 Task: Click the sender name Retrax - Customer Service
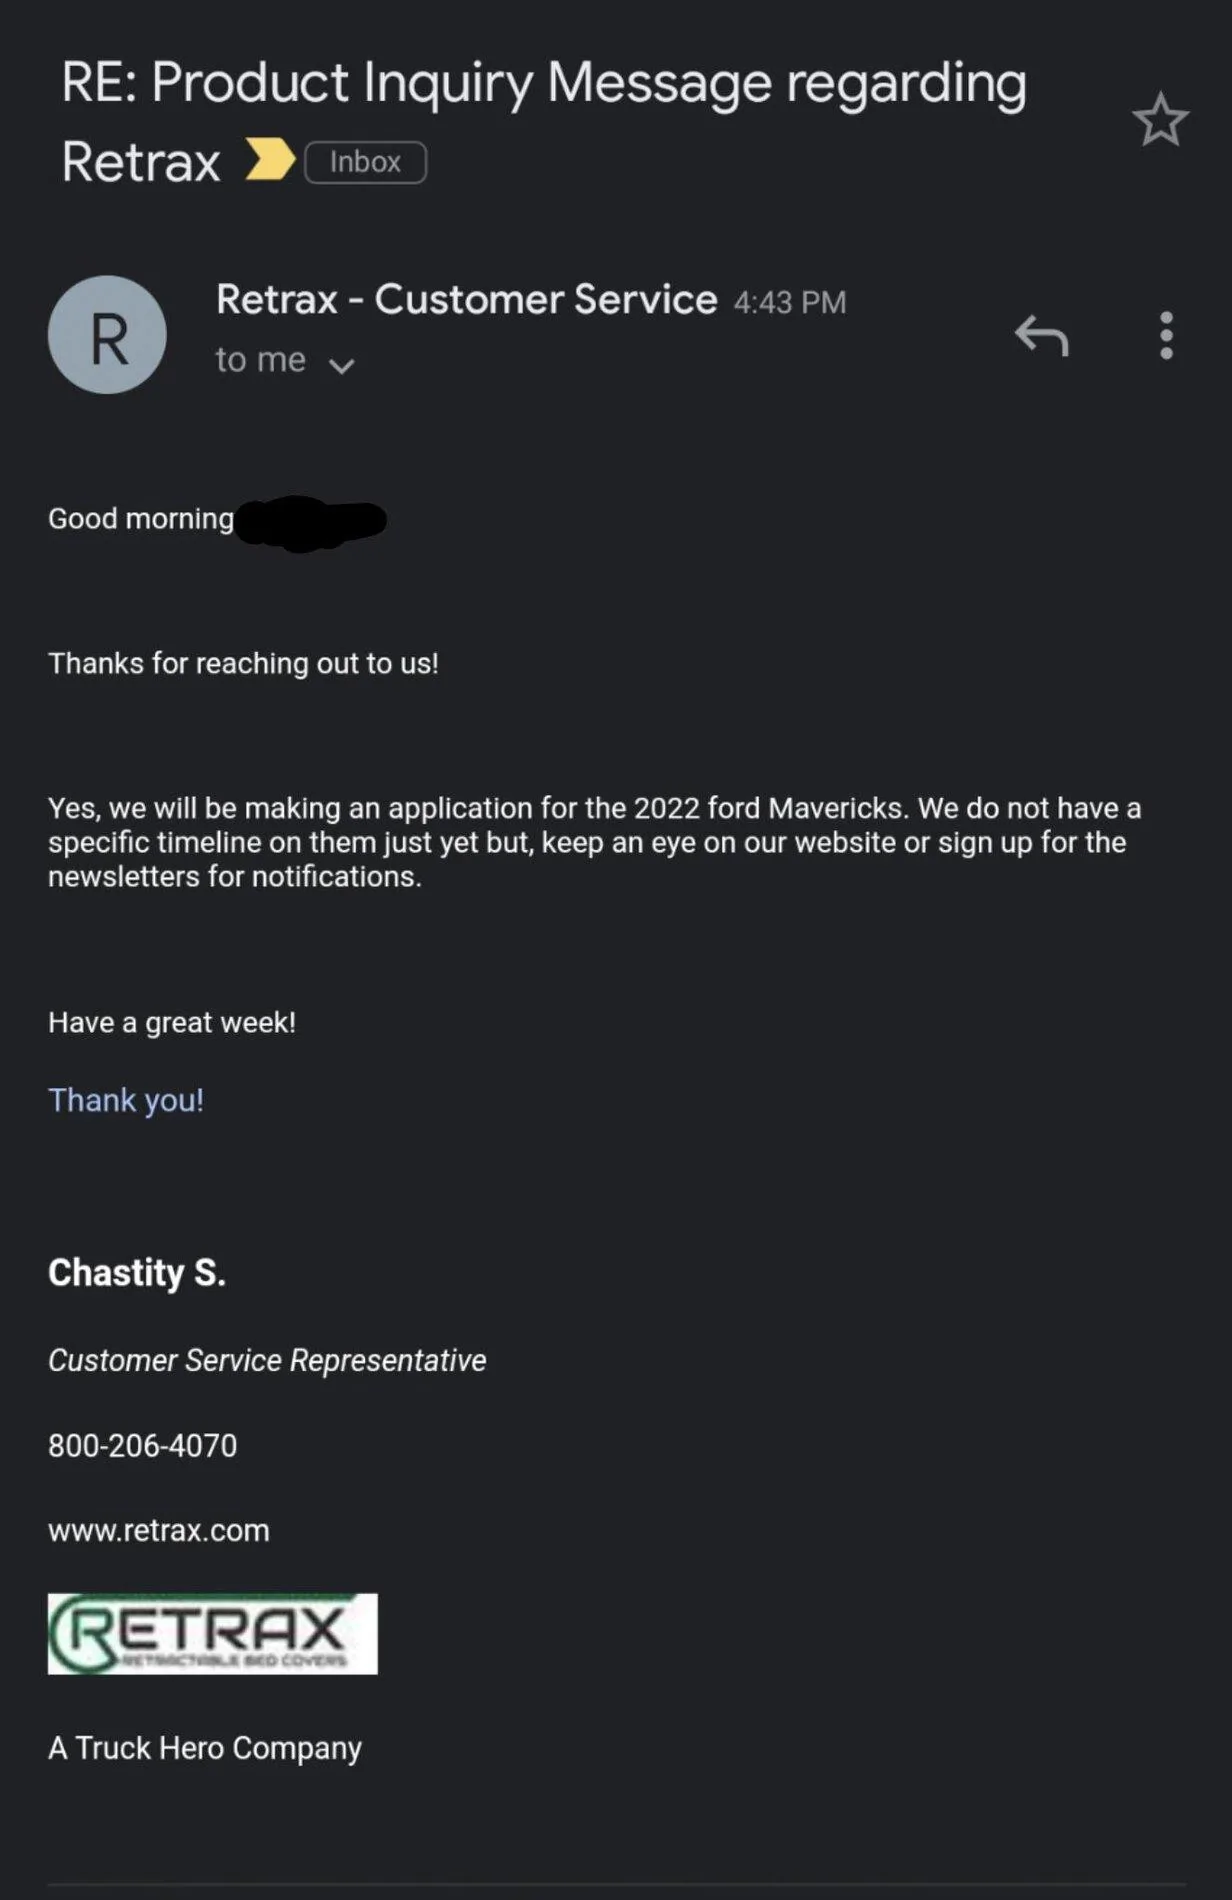point(467,299)
